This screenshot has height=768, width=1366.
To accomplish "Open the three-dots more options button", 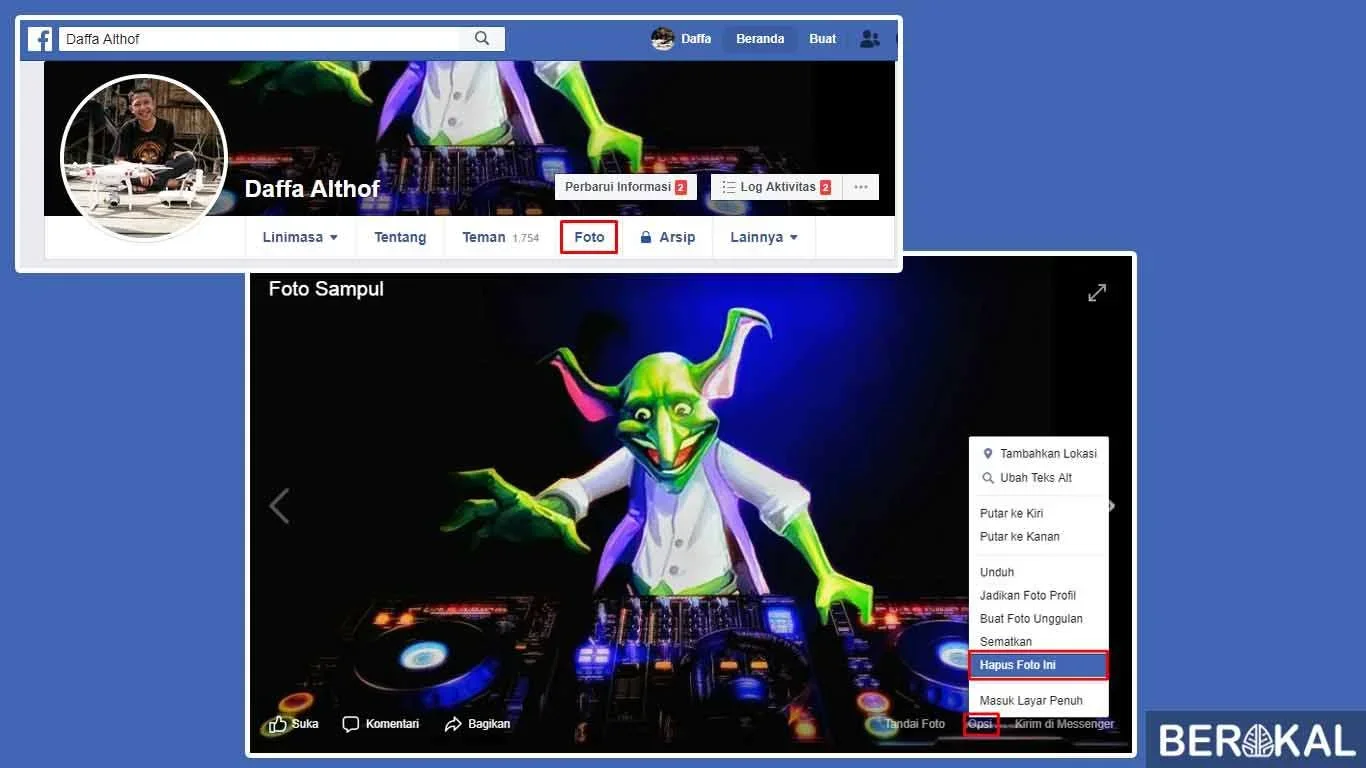I will pyautogui.click(x=860, y=187).
